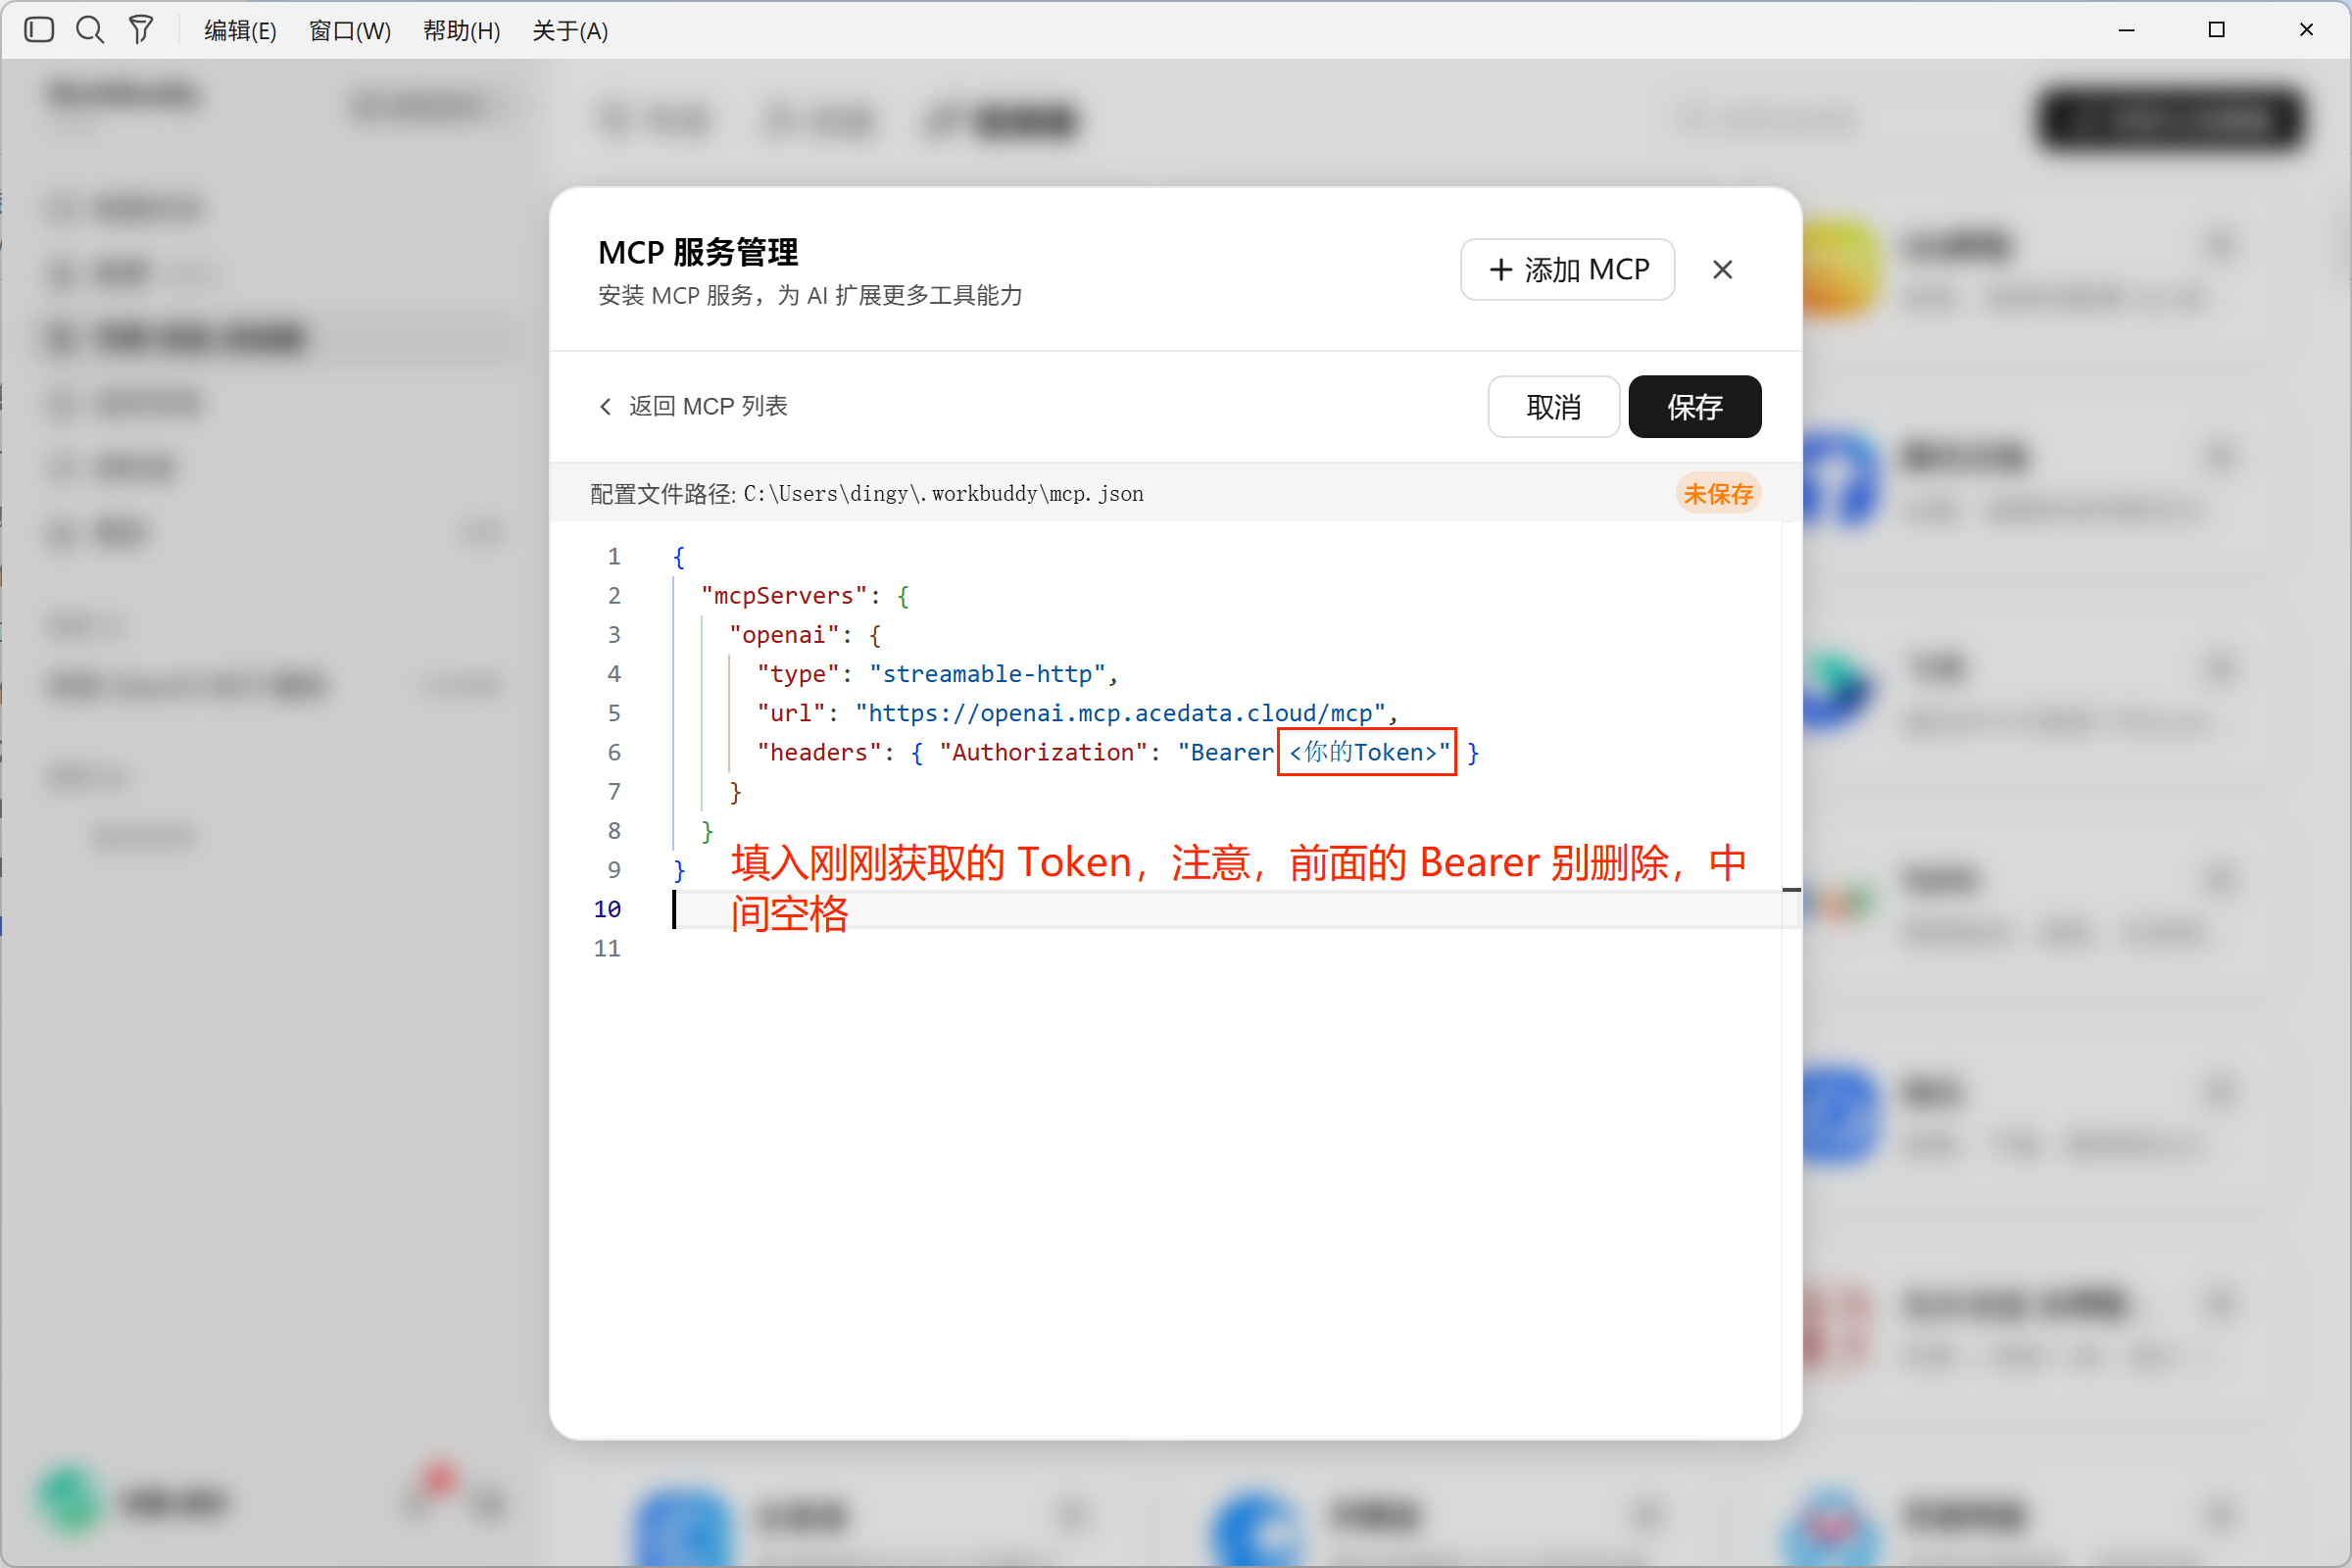This screenshot has height=1568, width=2352.
Task: Click the "streamable-http" value
Action: coord(987,674)
